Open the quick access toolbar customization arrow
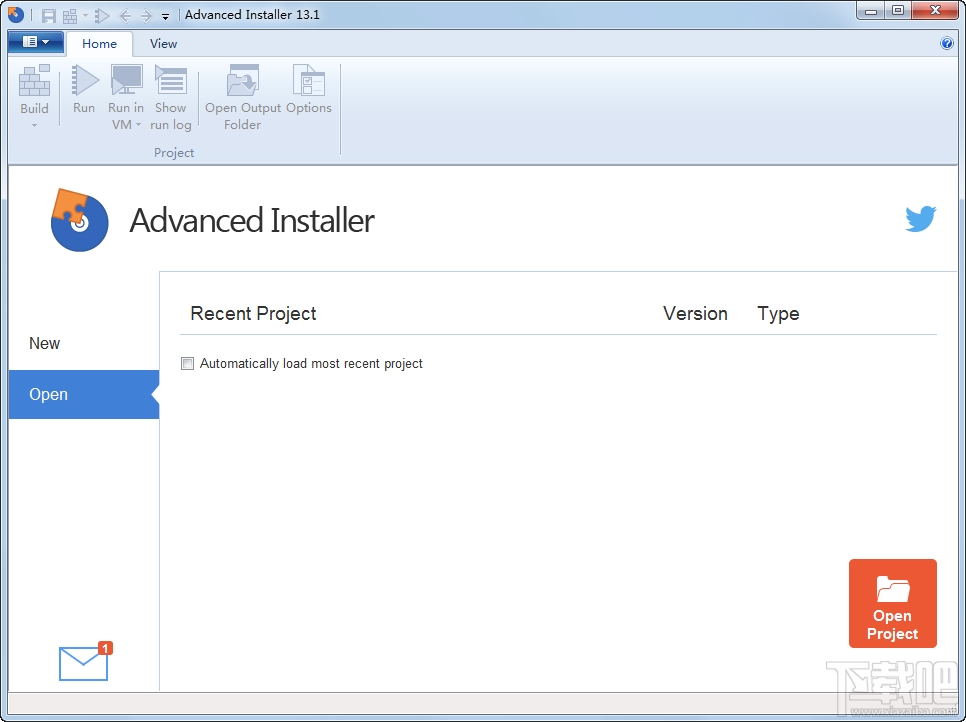The width and height of the screenshot is (966, 722). click(x=165, y=17)
